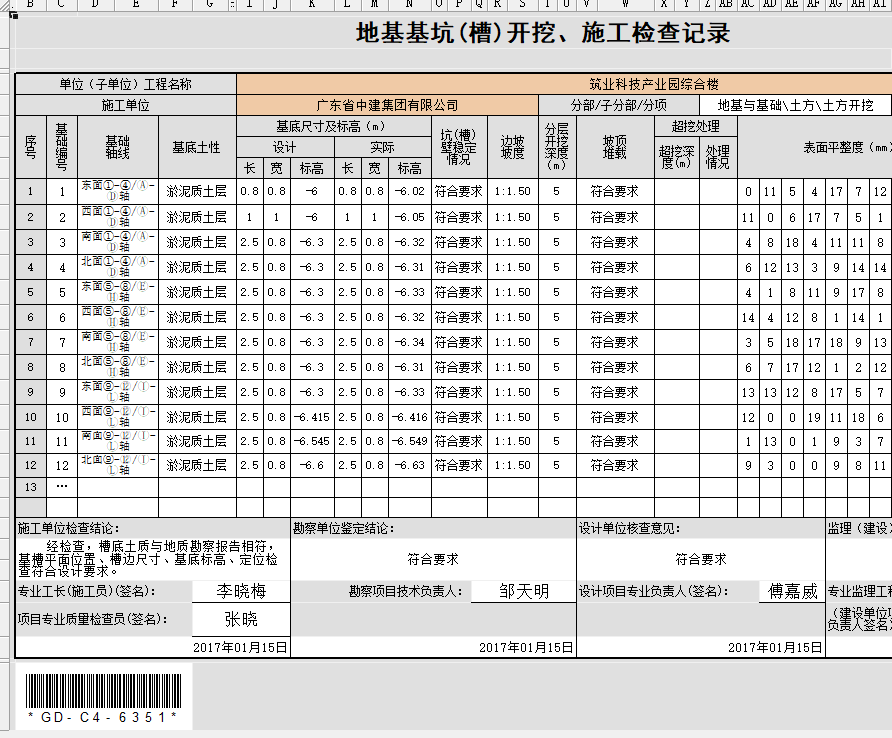Click the 项目专业质量检查员(签名) label

[x=93, y=619]
